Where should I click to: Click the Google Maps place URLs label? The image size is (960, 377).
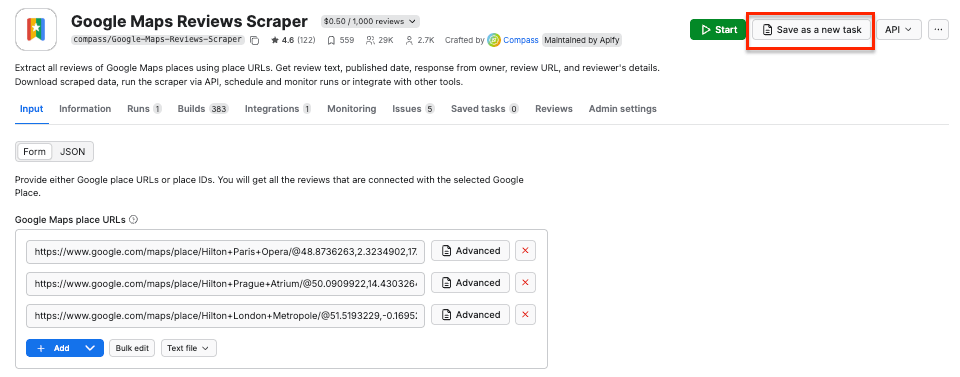tap(70, 219)
